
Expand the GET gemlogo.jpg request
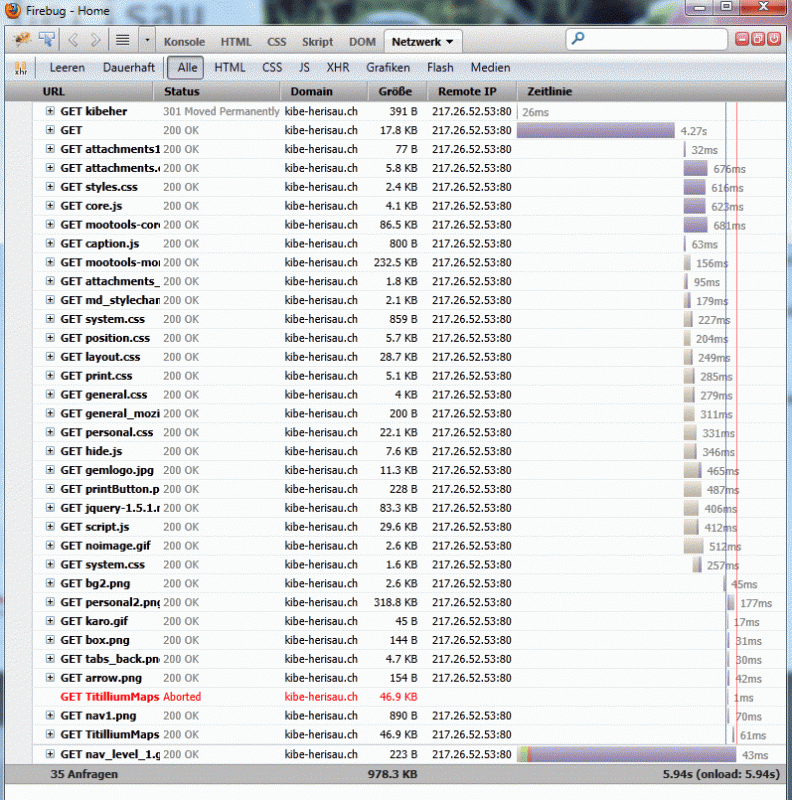coord(50,469)
